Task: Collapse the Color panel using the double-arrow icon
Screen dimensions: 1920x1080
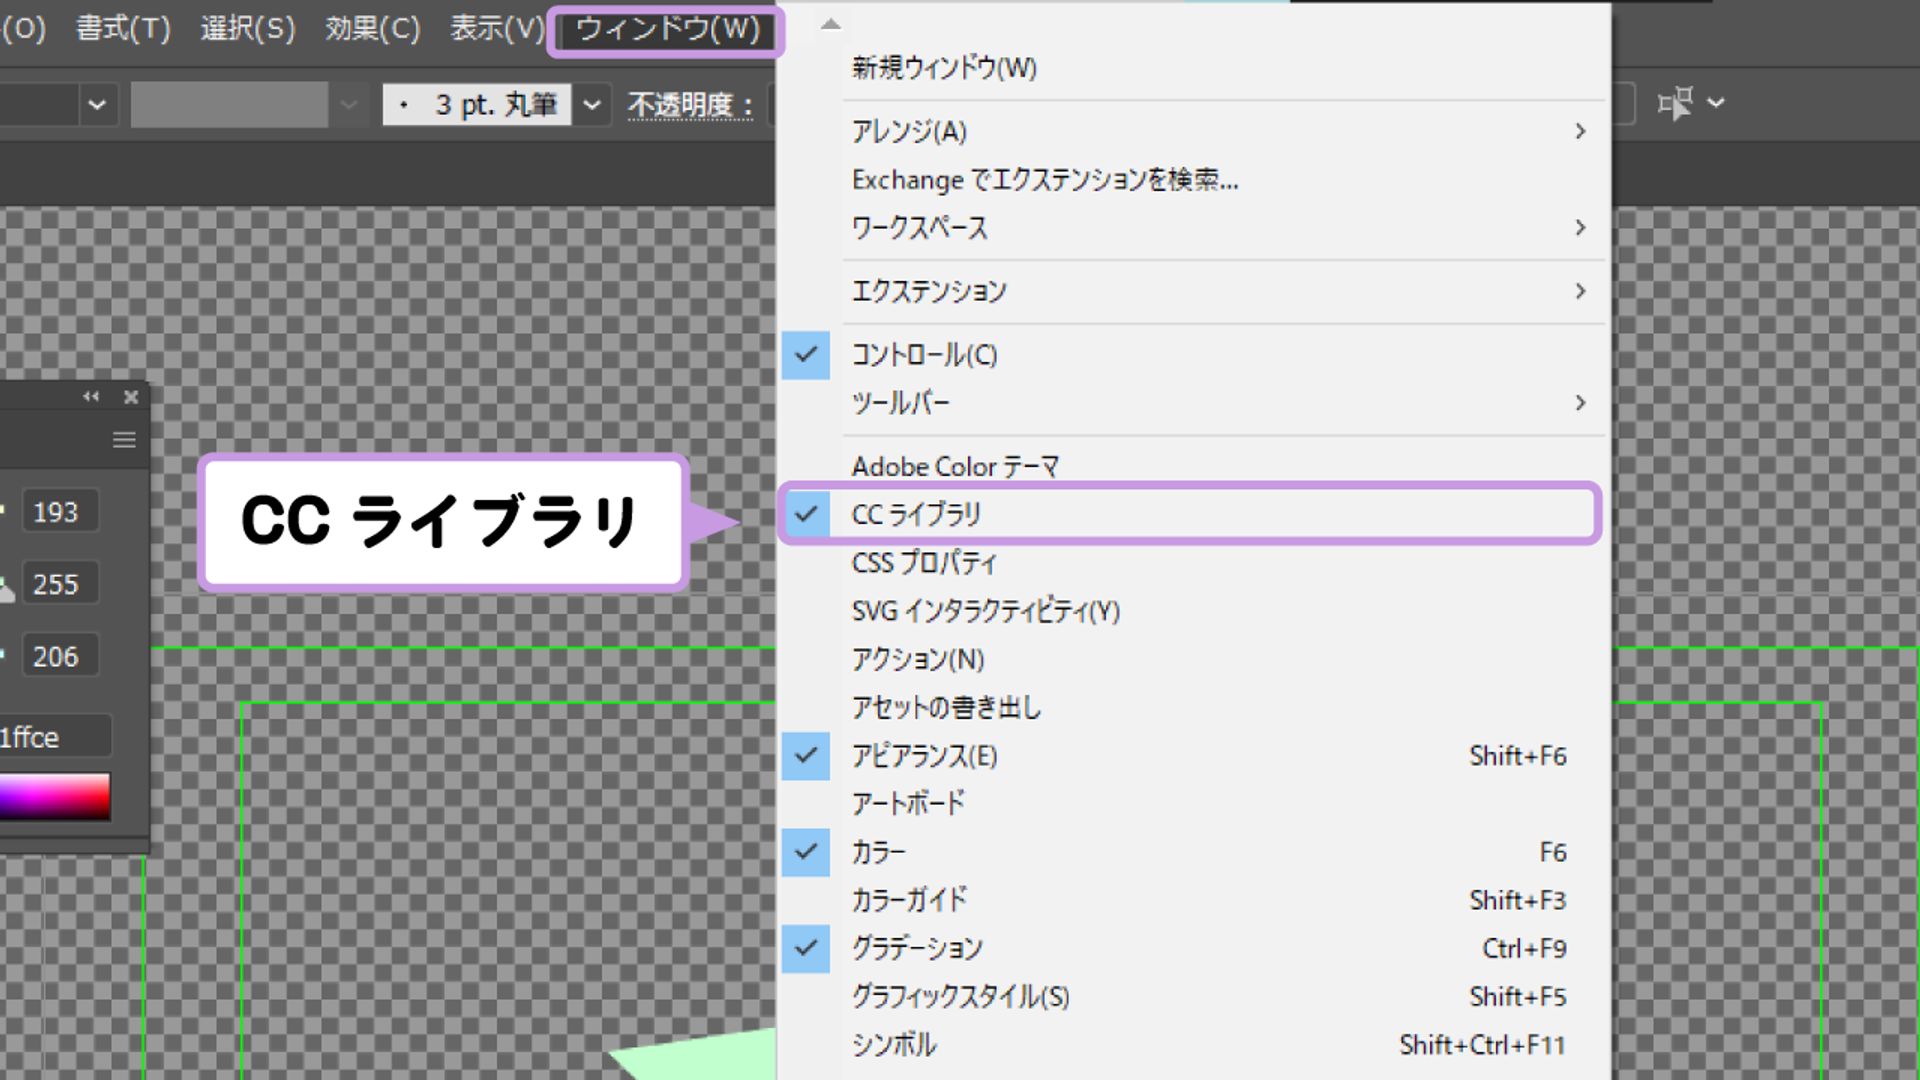Action: 91,396
